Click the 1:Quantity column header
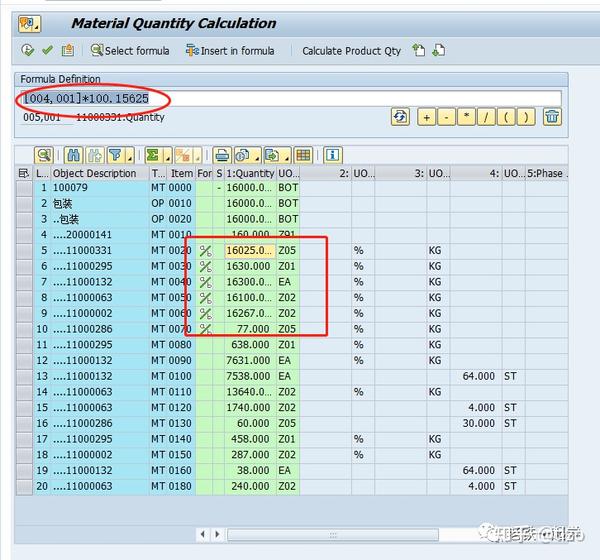Viewport: 600px width, 560px height. click(250, 173)
